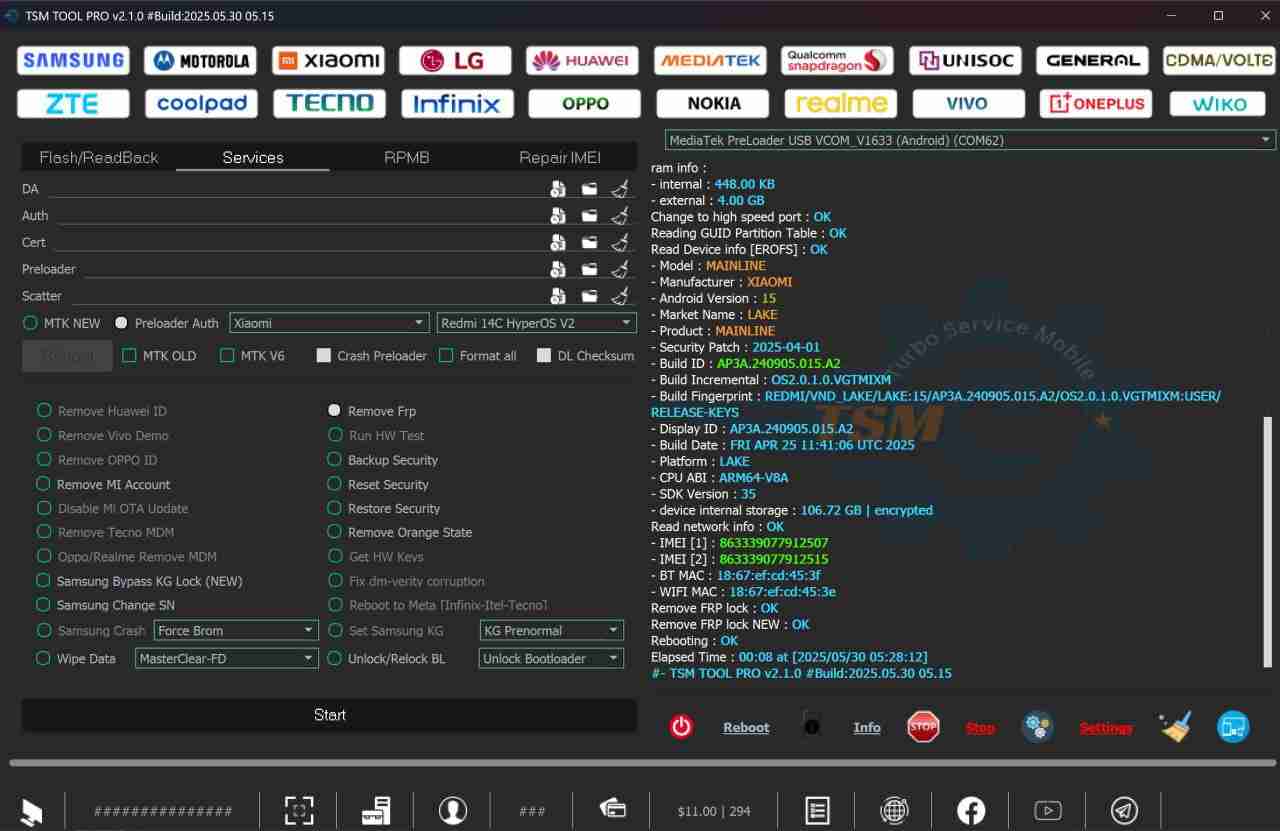
Task: Expand the MediaTek PreLoader COM port dropdown
Action: pyautogui.click(x=970, y=140)
